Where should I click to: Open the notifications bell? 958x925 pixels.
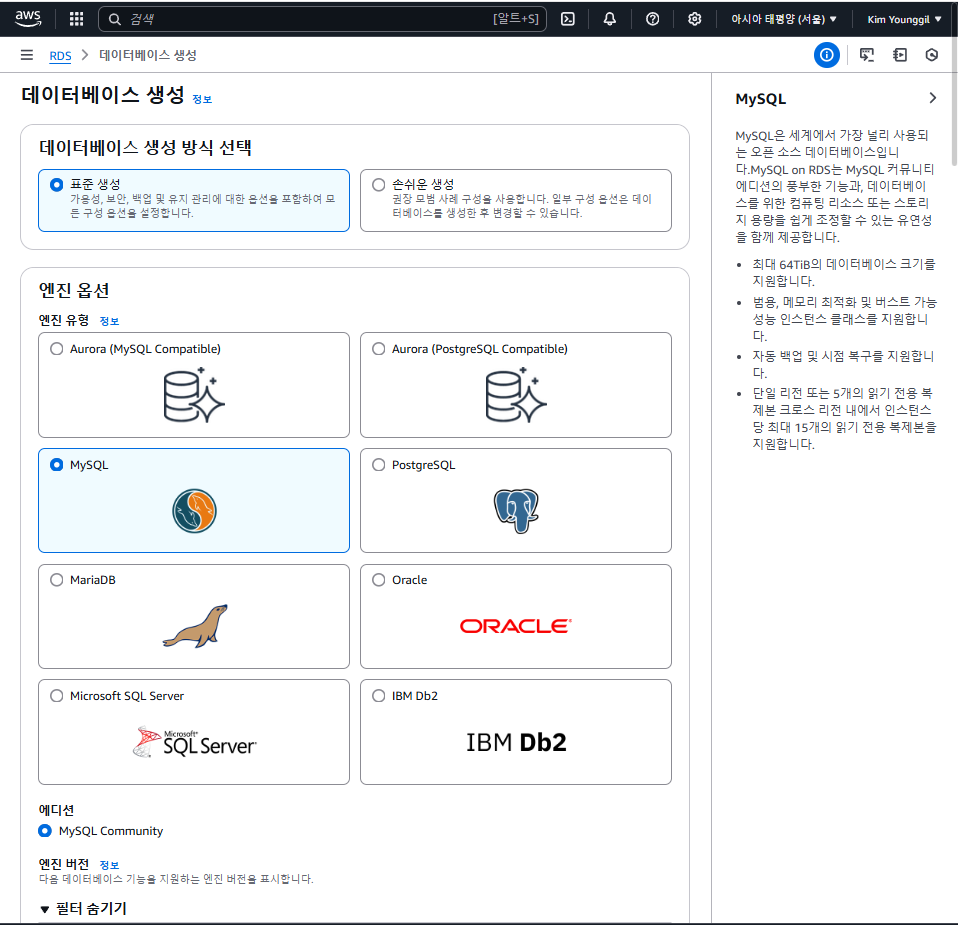(x=610, y=19)
